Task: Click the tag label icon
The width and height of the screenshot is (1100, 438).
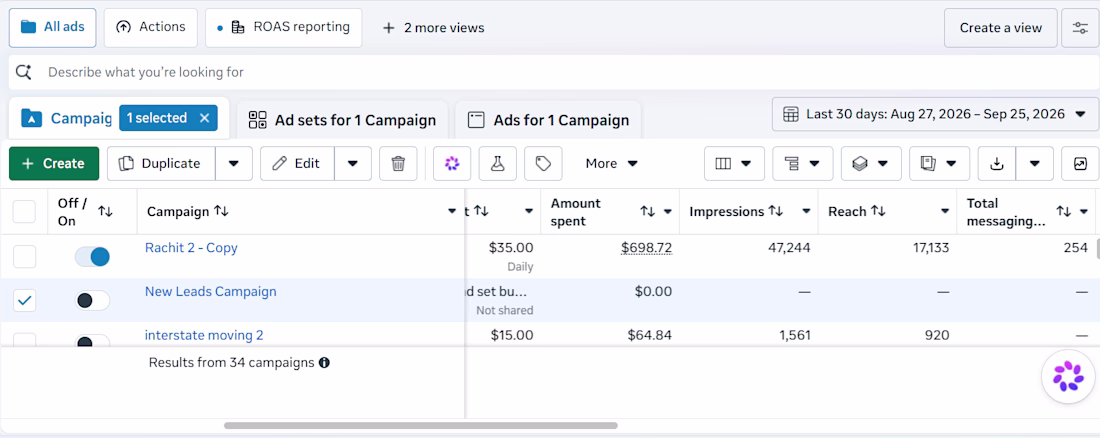Action: [x=543, y=164]
